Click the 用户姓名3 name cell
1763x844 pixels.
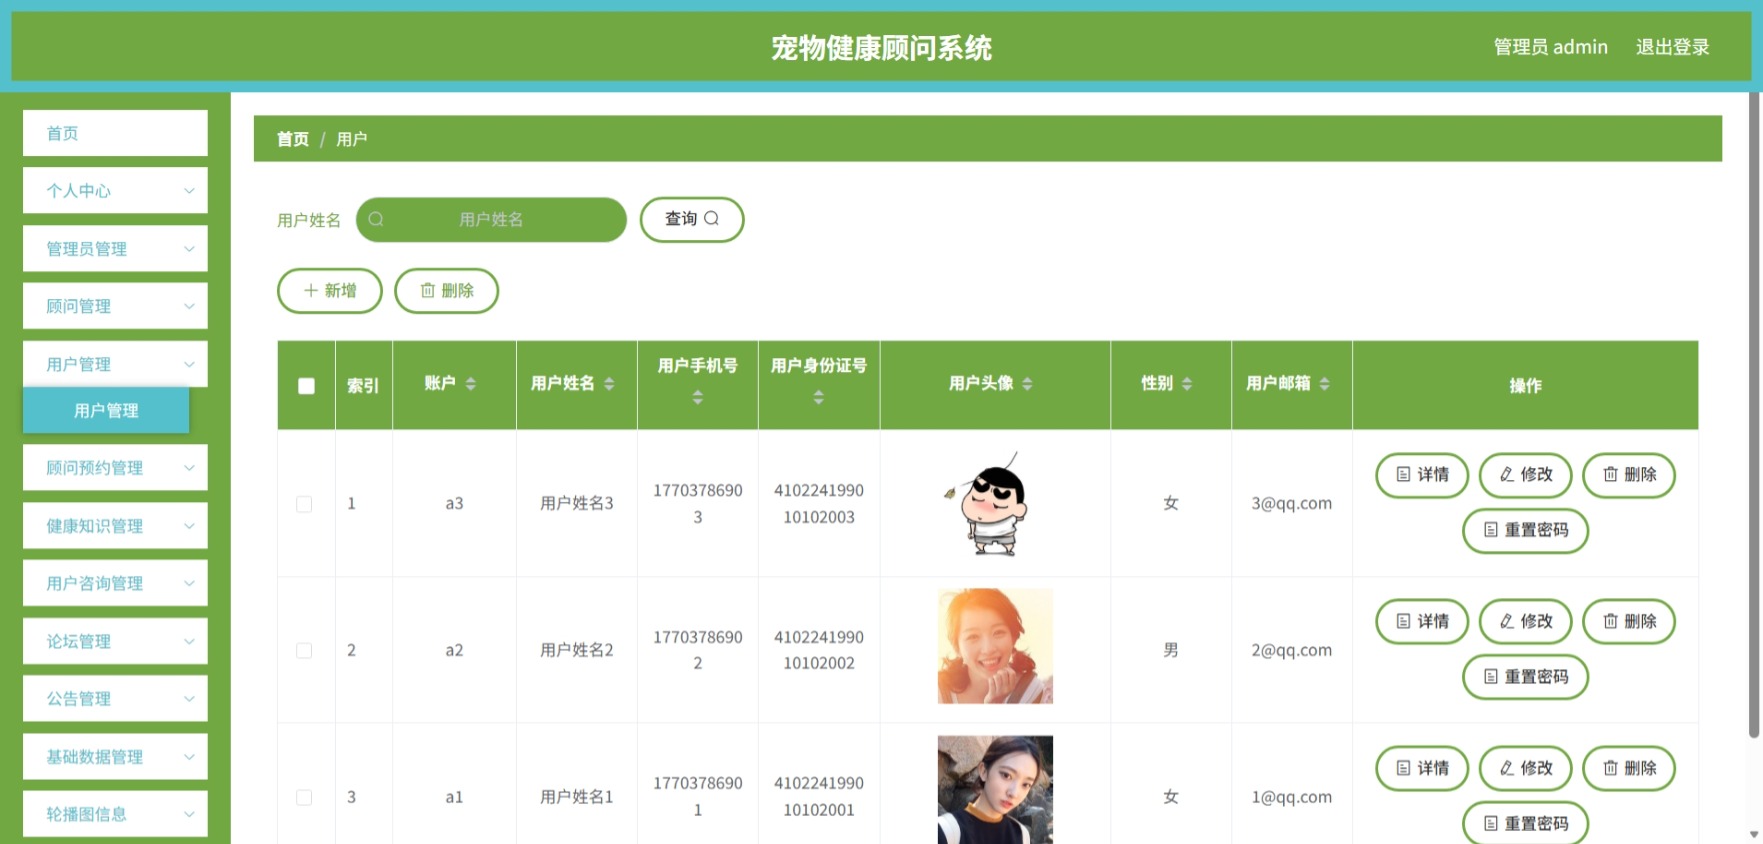(577, 504)
